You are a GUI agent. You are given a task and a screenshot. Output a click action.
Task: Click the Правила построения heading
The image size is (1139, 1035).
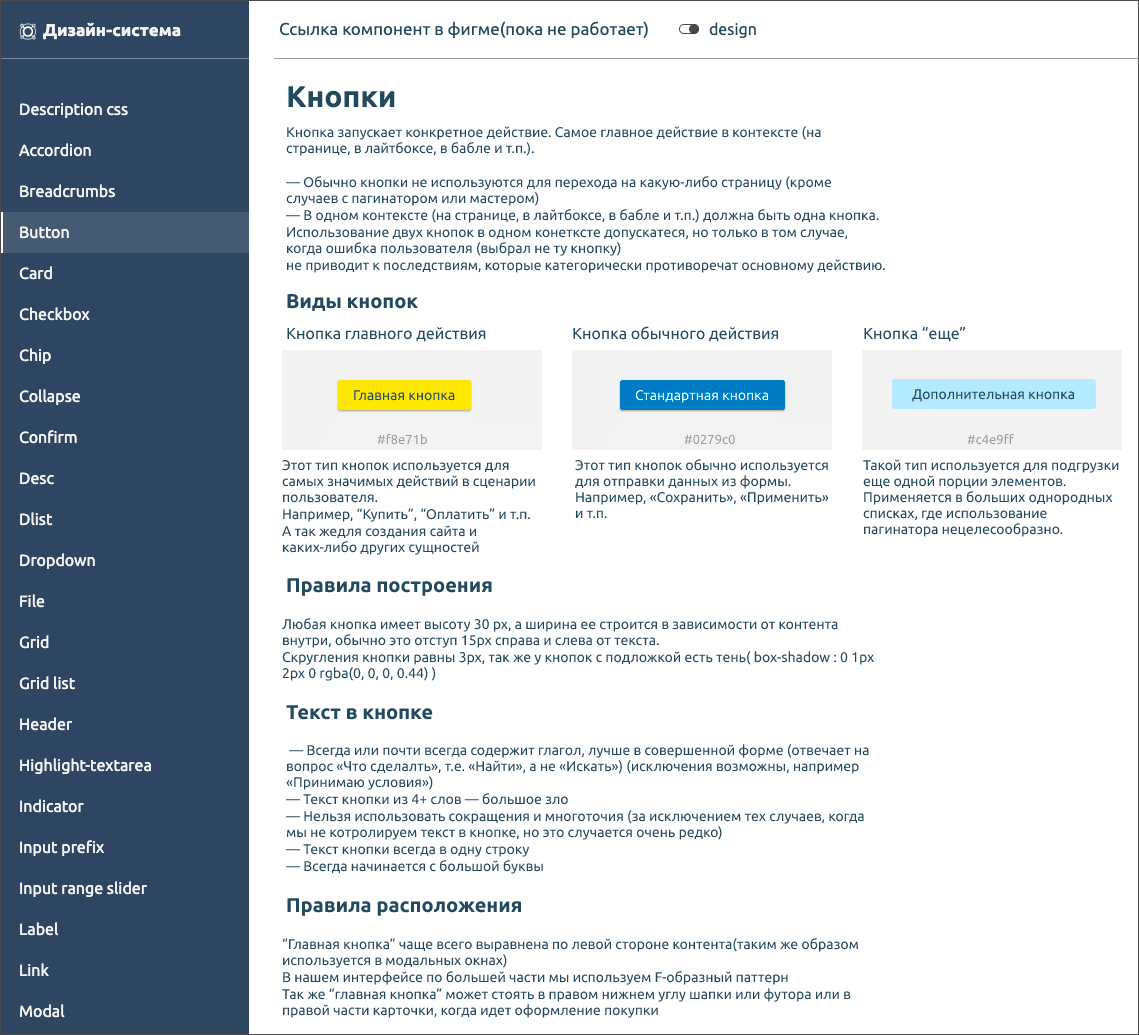click(389, 586)
